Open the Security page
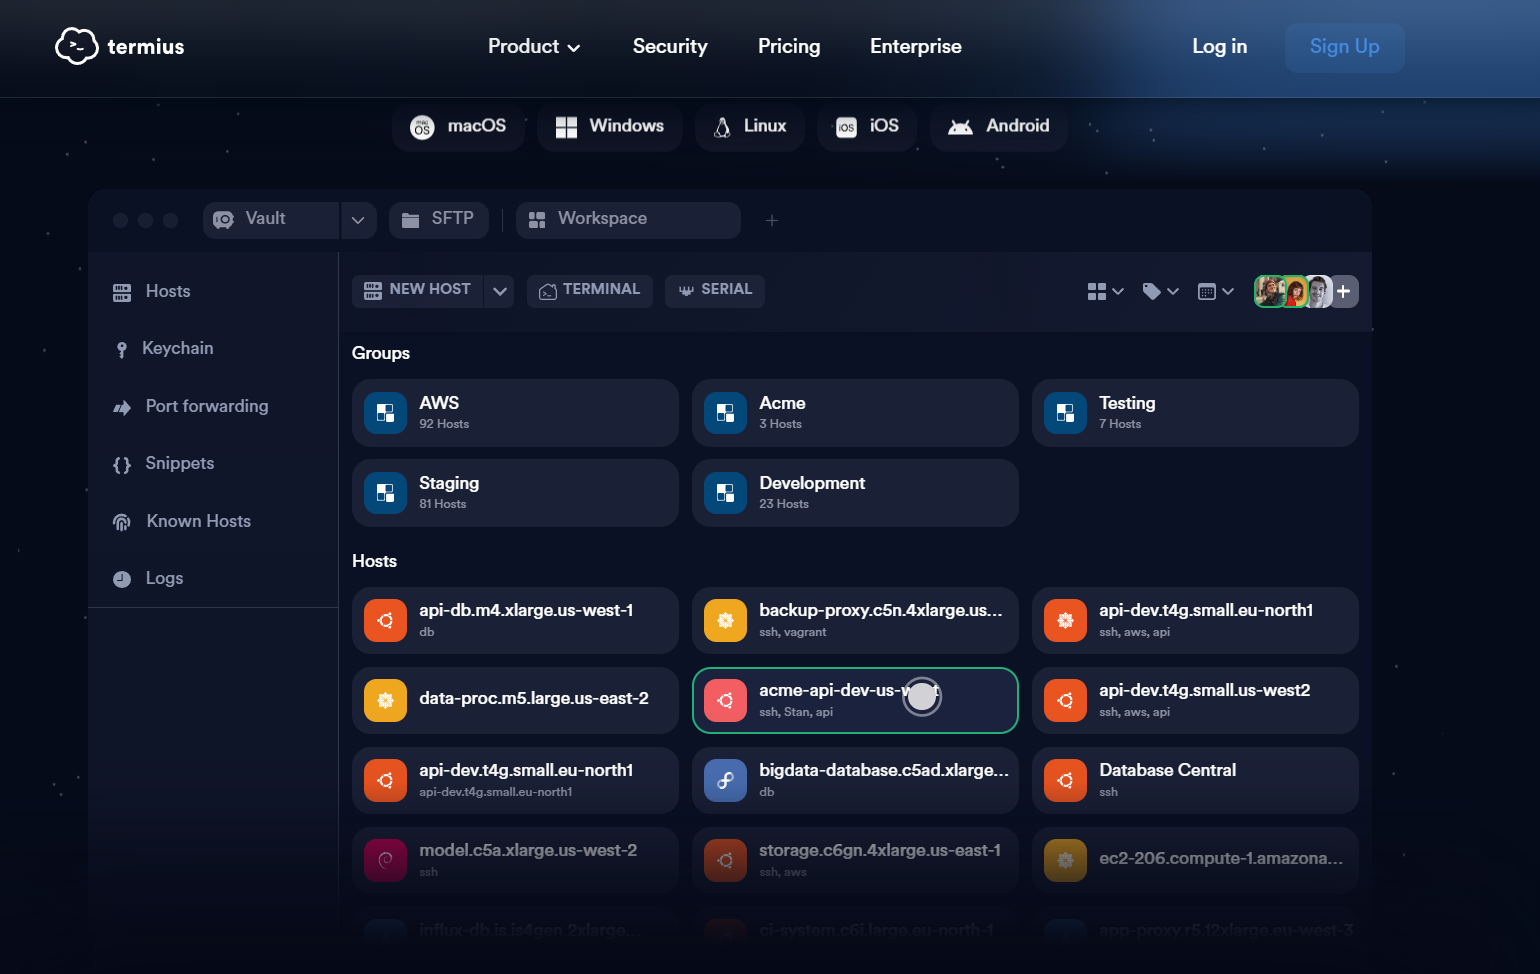This screenshot has width=1540, height=974. click(670, 46)
